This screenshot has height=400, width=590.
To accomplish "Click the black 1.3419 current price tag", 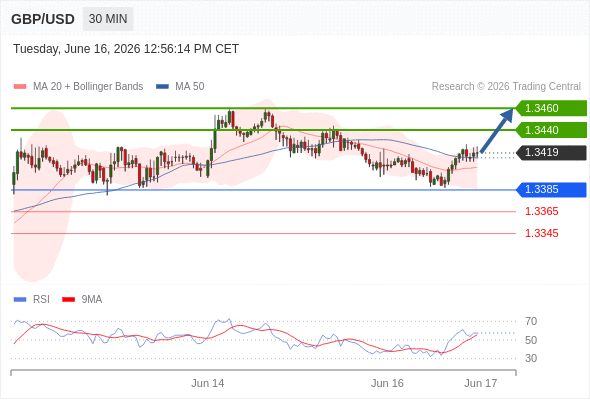I will click(x=551, y=152).
